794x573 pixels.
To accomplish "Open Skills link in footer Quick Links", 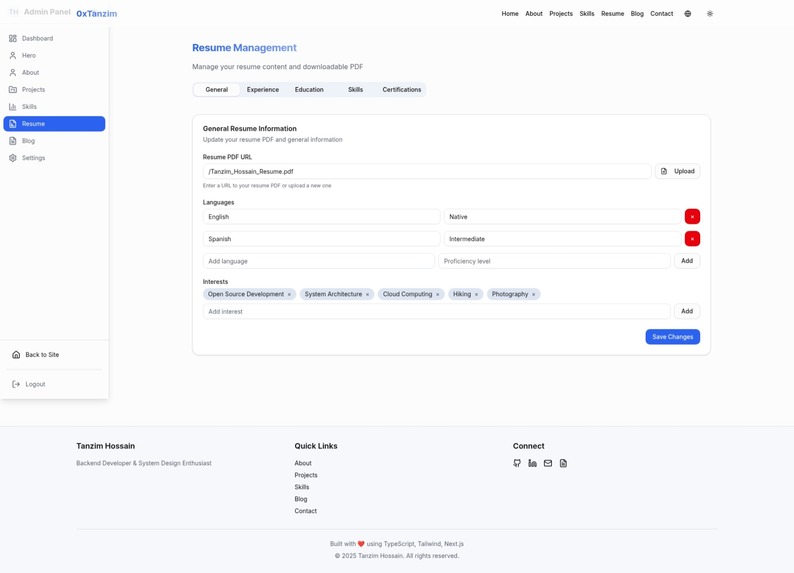I will tap(302, 487).
